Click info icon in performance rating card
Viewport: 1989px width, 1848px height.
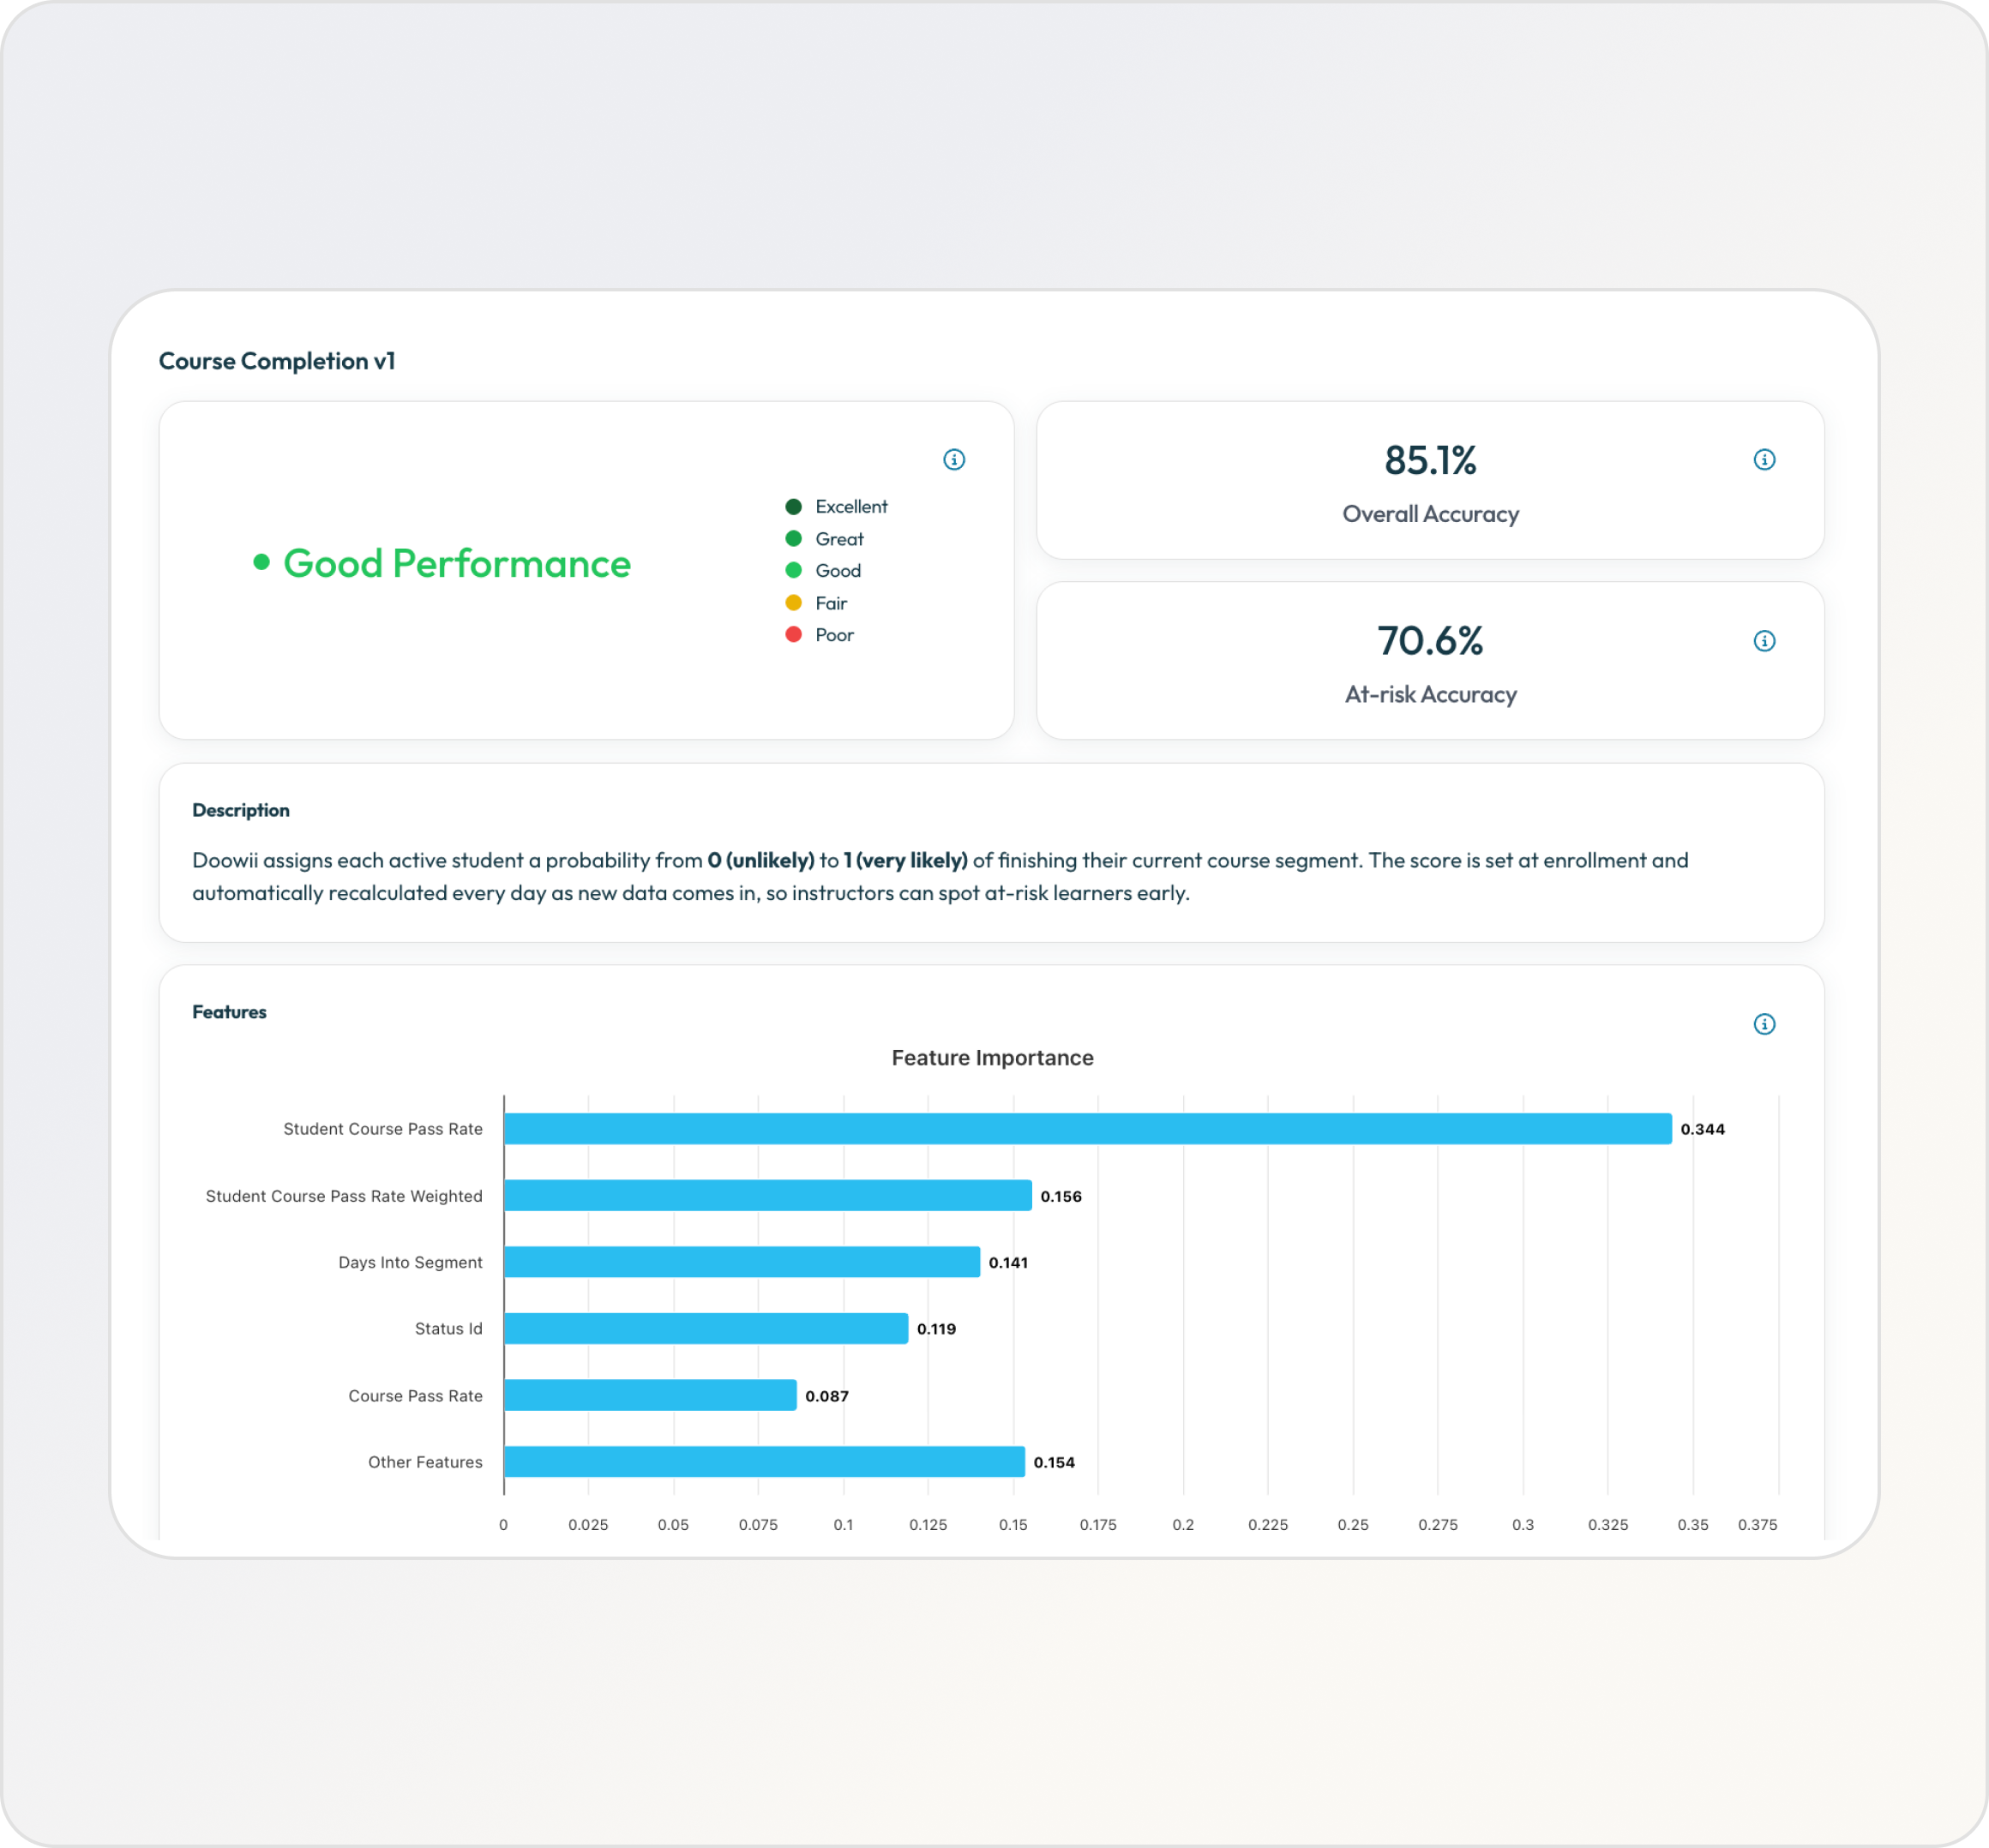[x=954, y=459]
